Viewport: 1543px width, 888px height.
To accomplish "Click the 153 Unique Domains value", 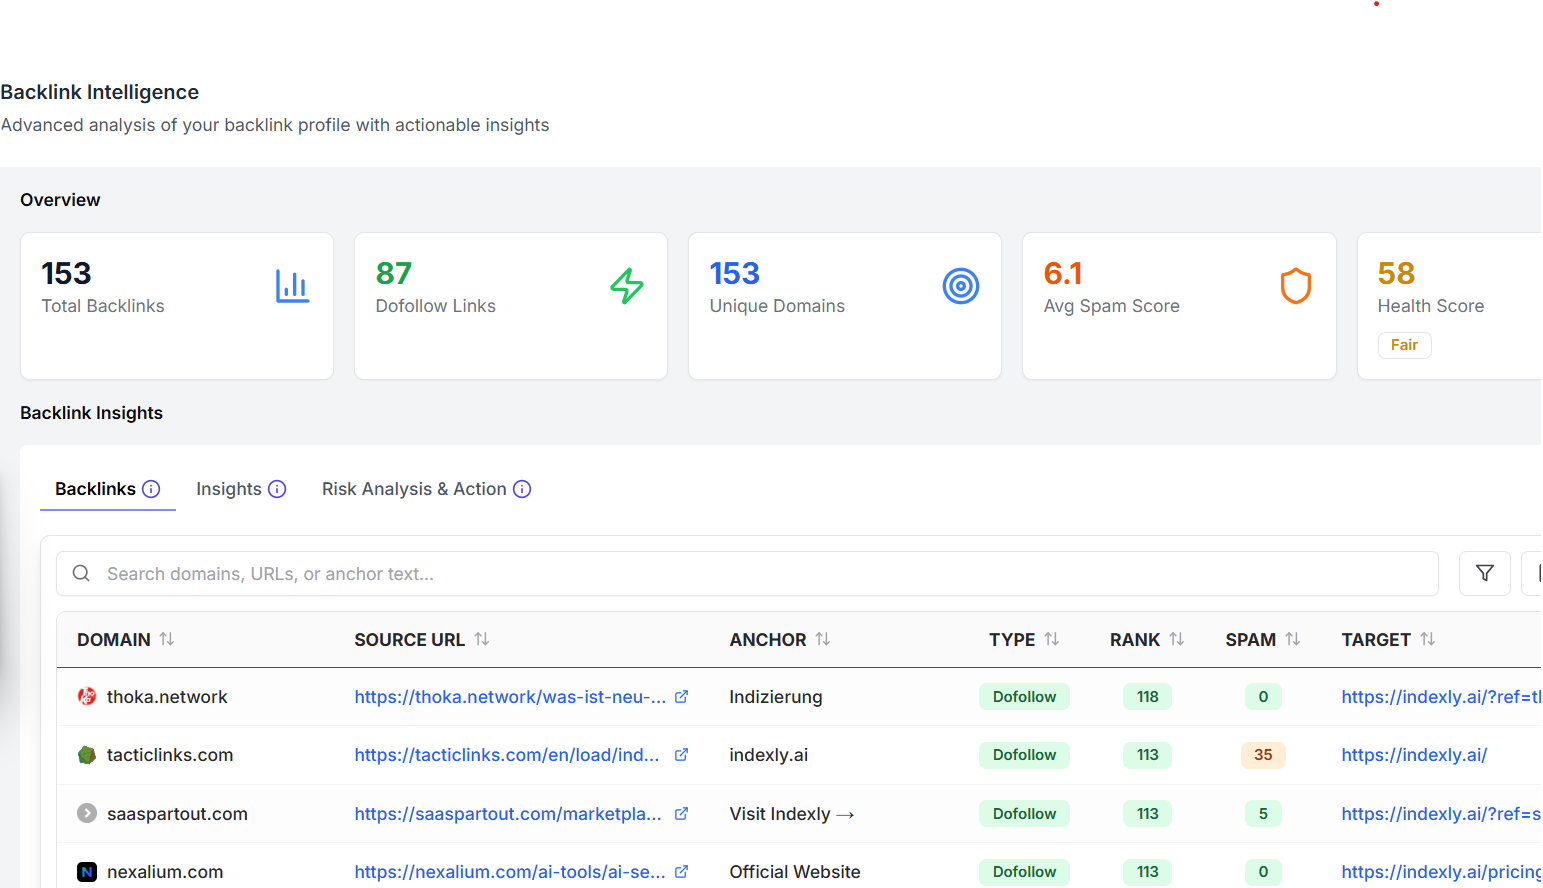I will click(735, 273).
